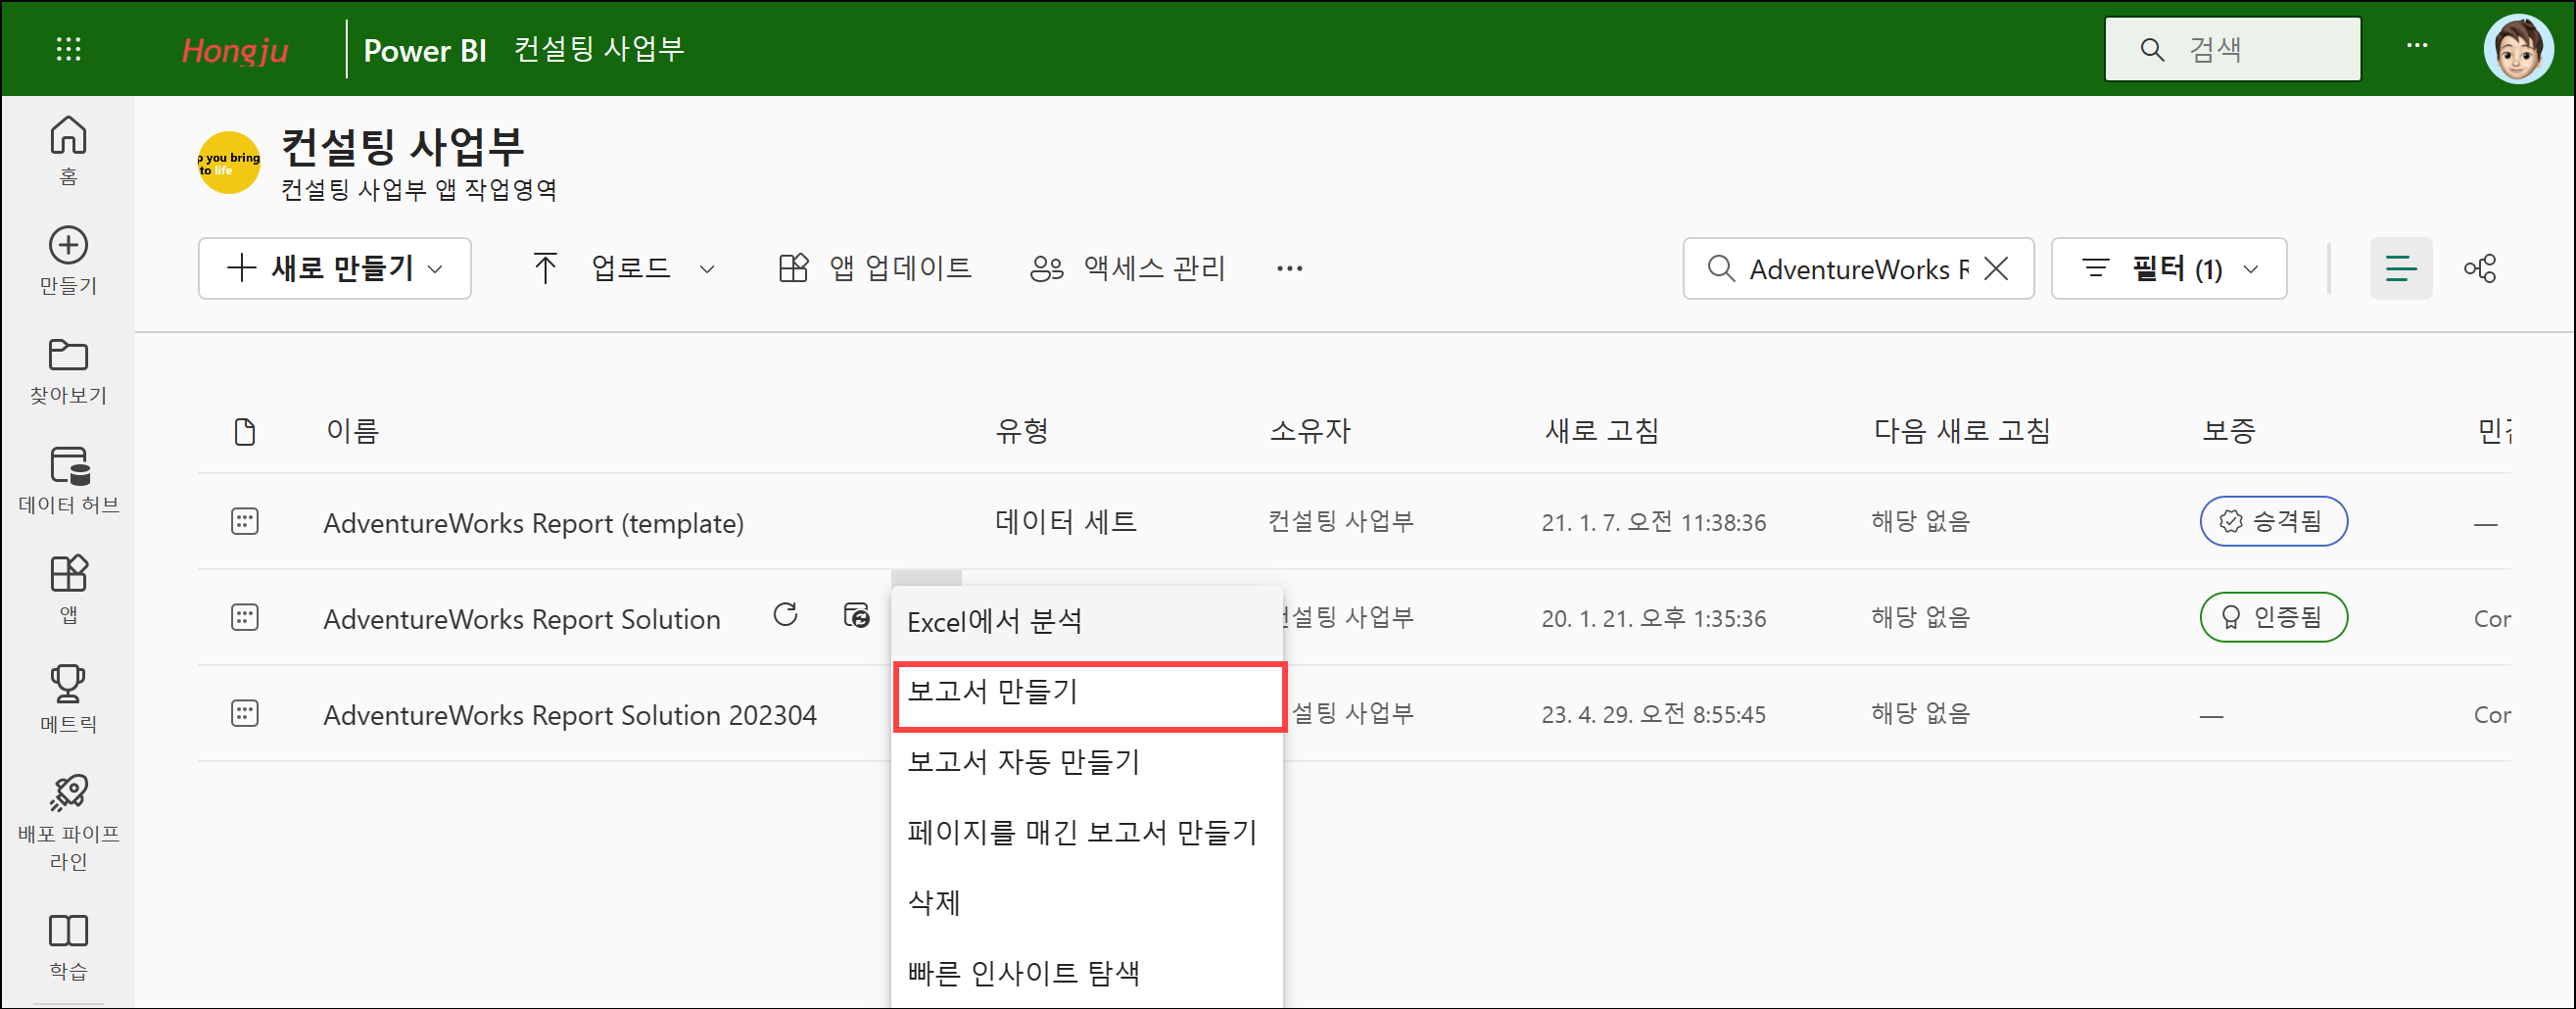Click the global 검색 search box
This screenshot has width=2576, height=1009.
pos(2232,49)
